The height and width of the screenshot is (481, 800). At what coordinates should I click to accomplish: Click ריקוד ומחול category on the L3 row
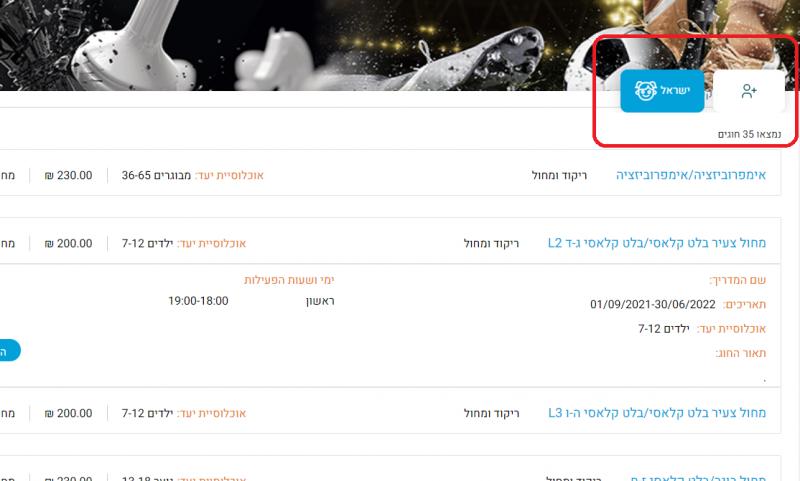pyautogui.click(x=491, y=413)
